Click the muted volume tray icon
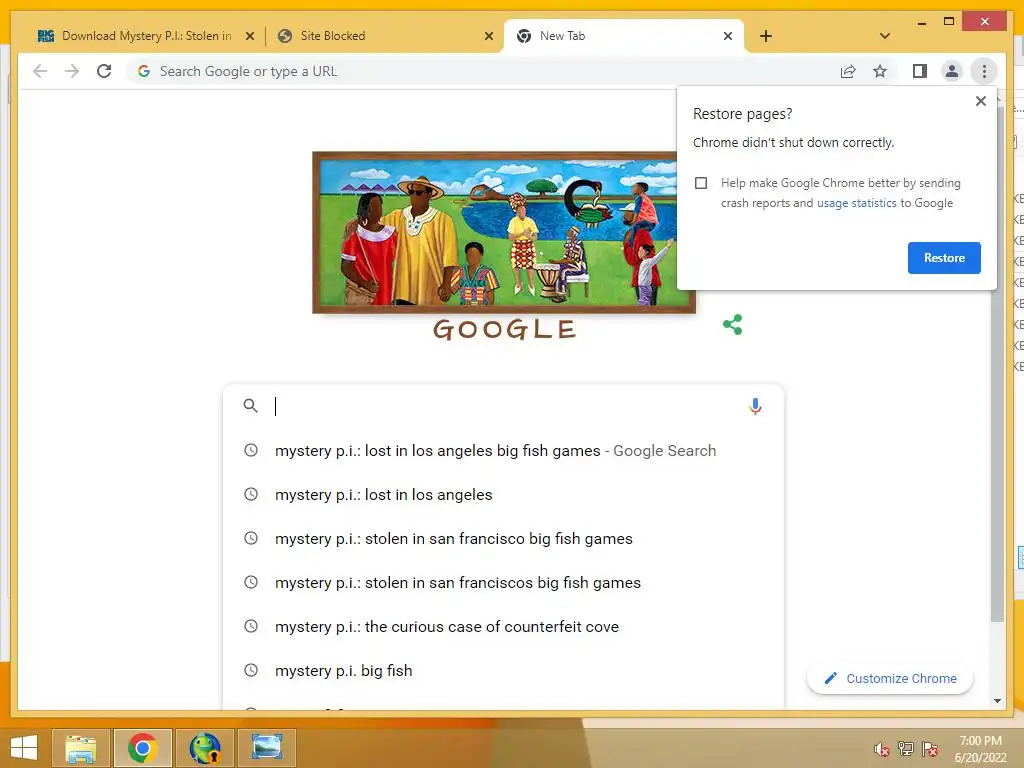 tap(881, 749)
